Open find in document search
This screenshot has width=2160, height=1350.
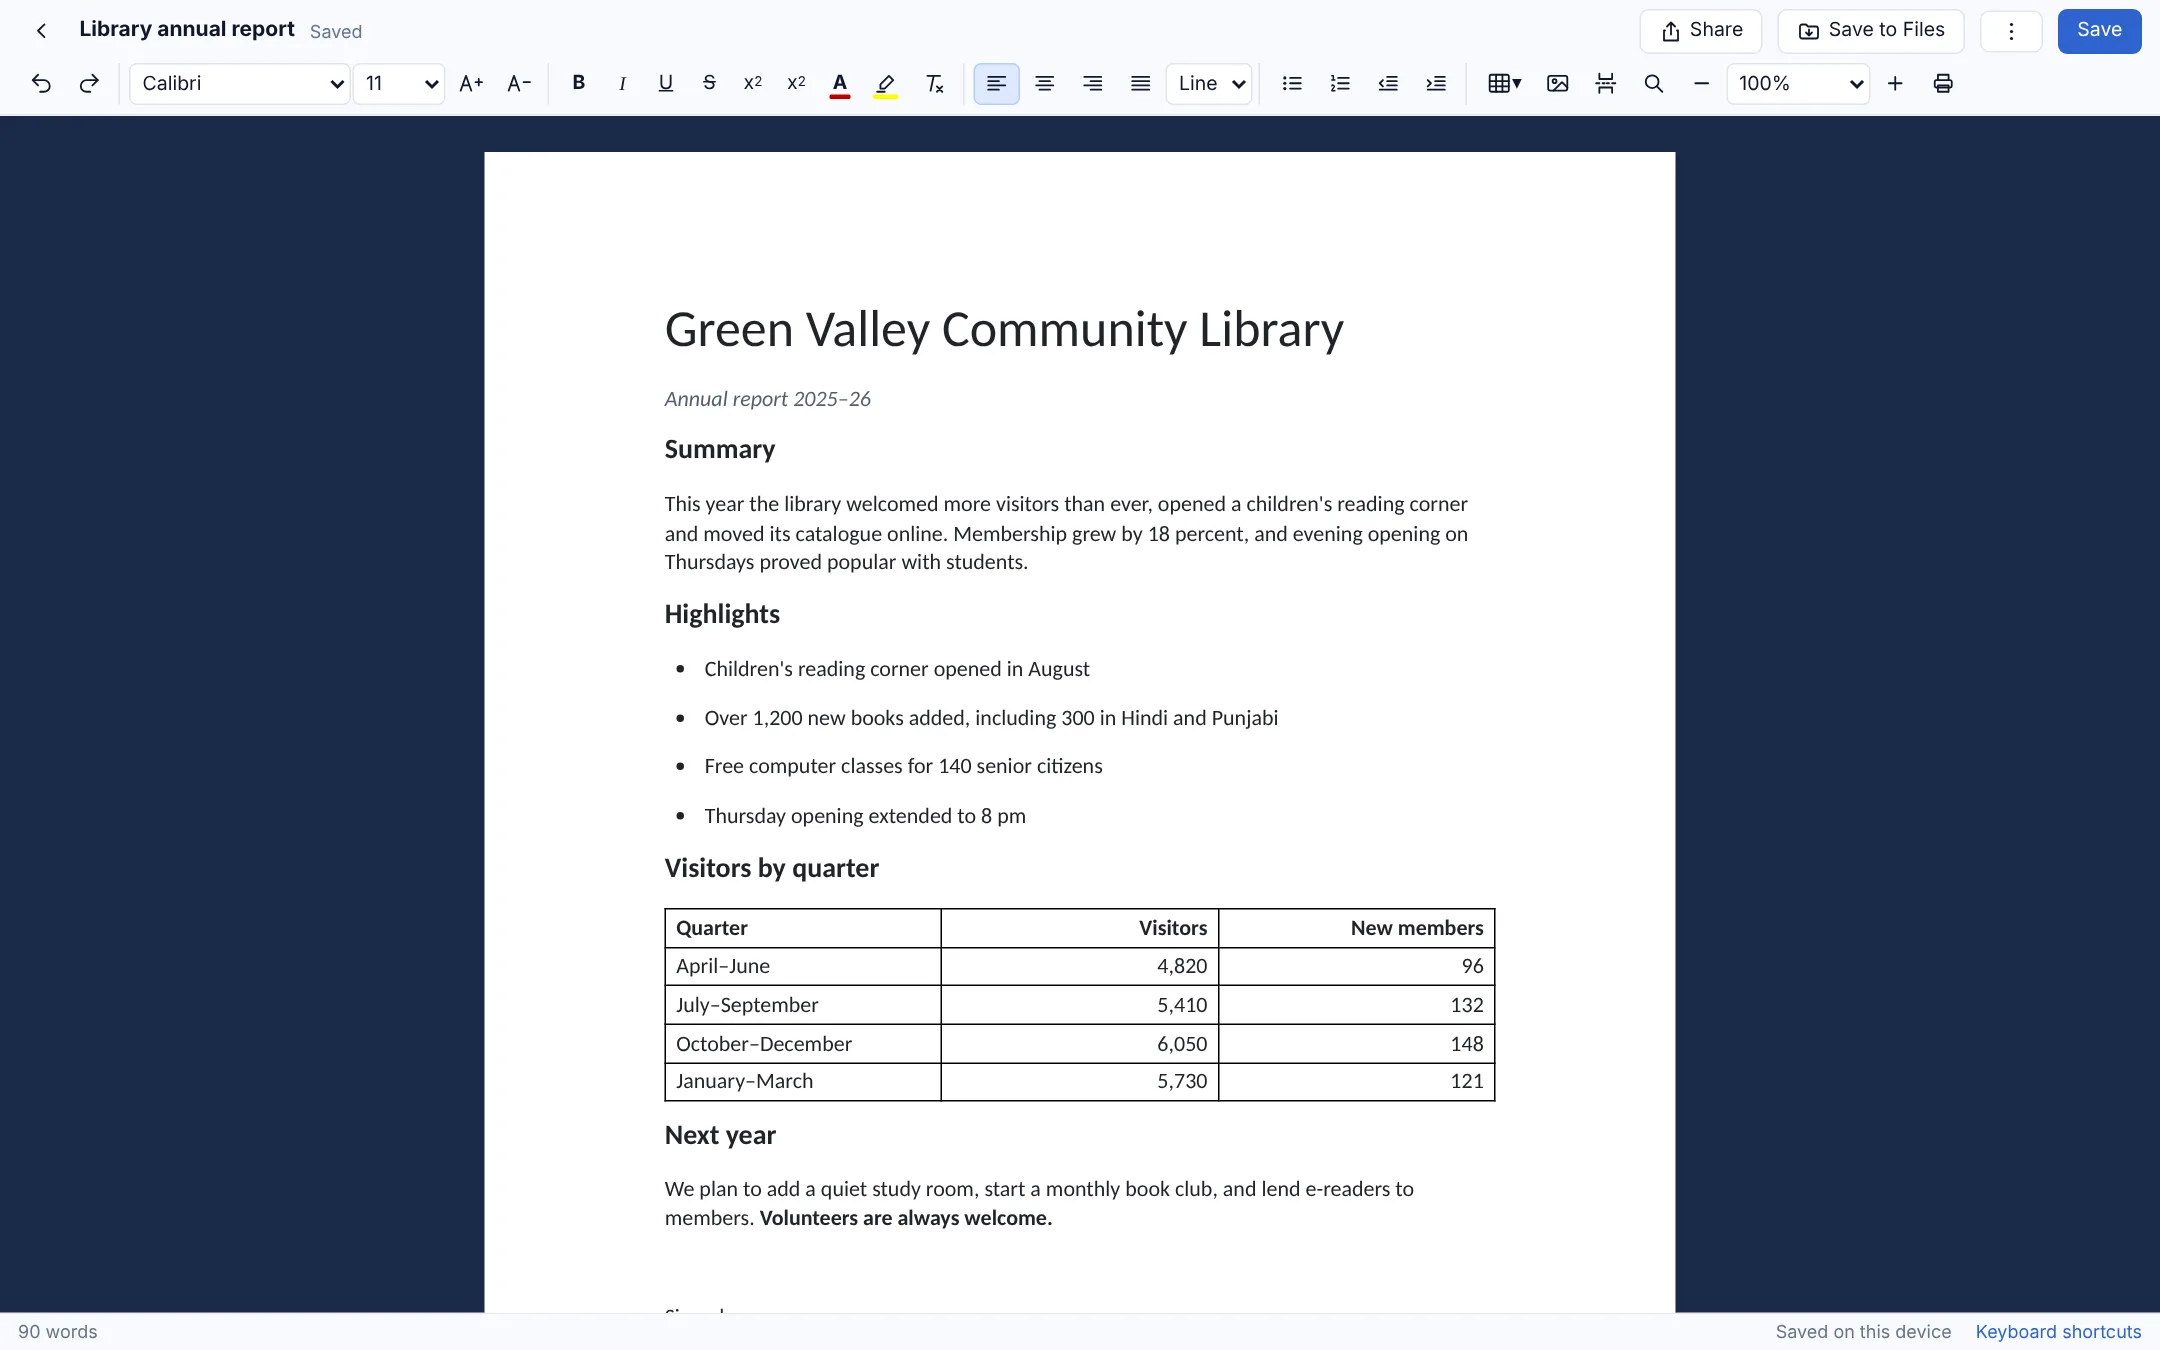pos(1654,84)
